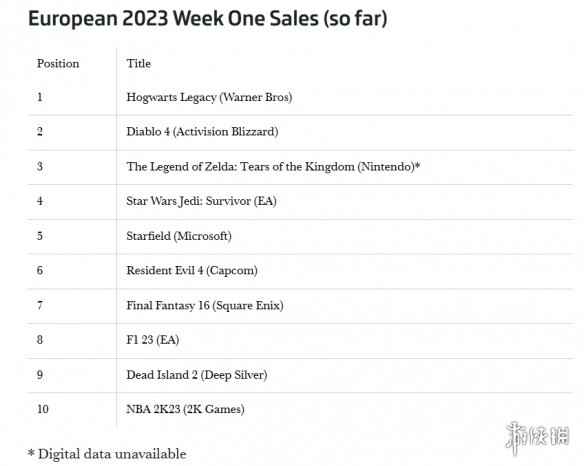Click the F1 23 (EA) title
Image resolution: width=584 pixels, height=466 pixels.
click(x=153, y=340)
